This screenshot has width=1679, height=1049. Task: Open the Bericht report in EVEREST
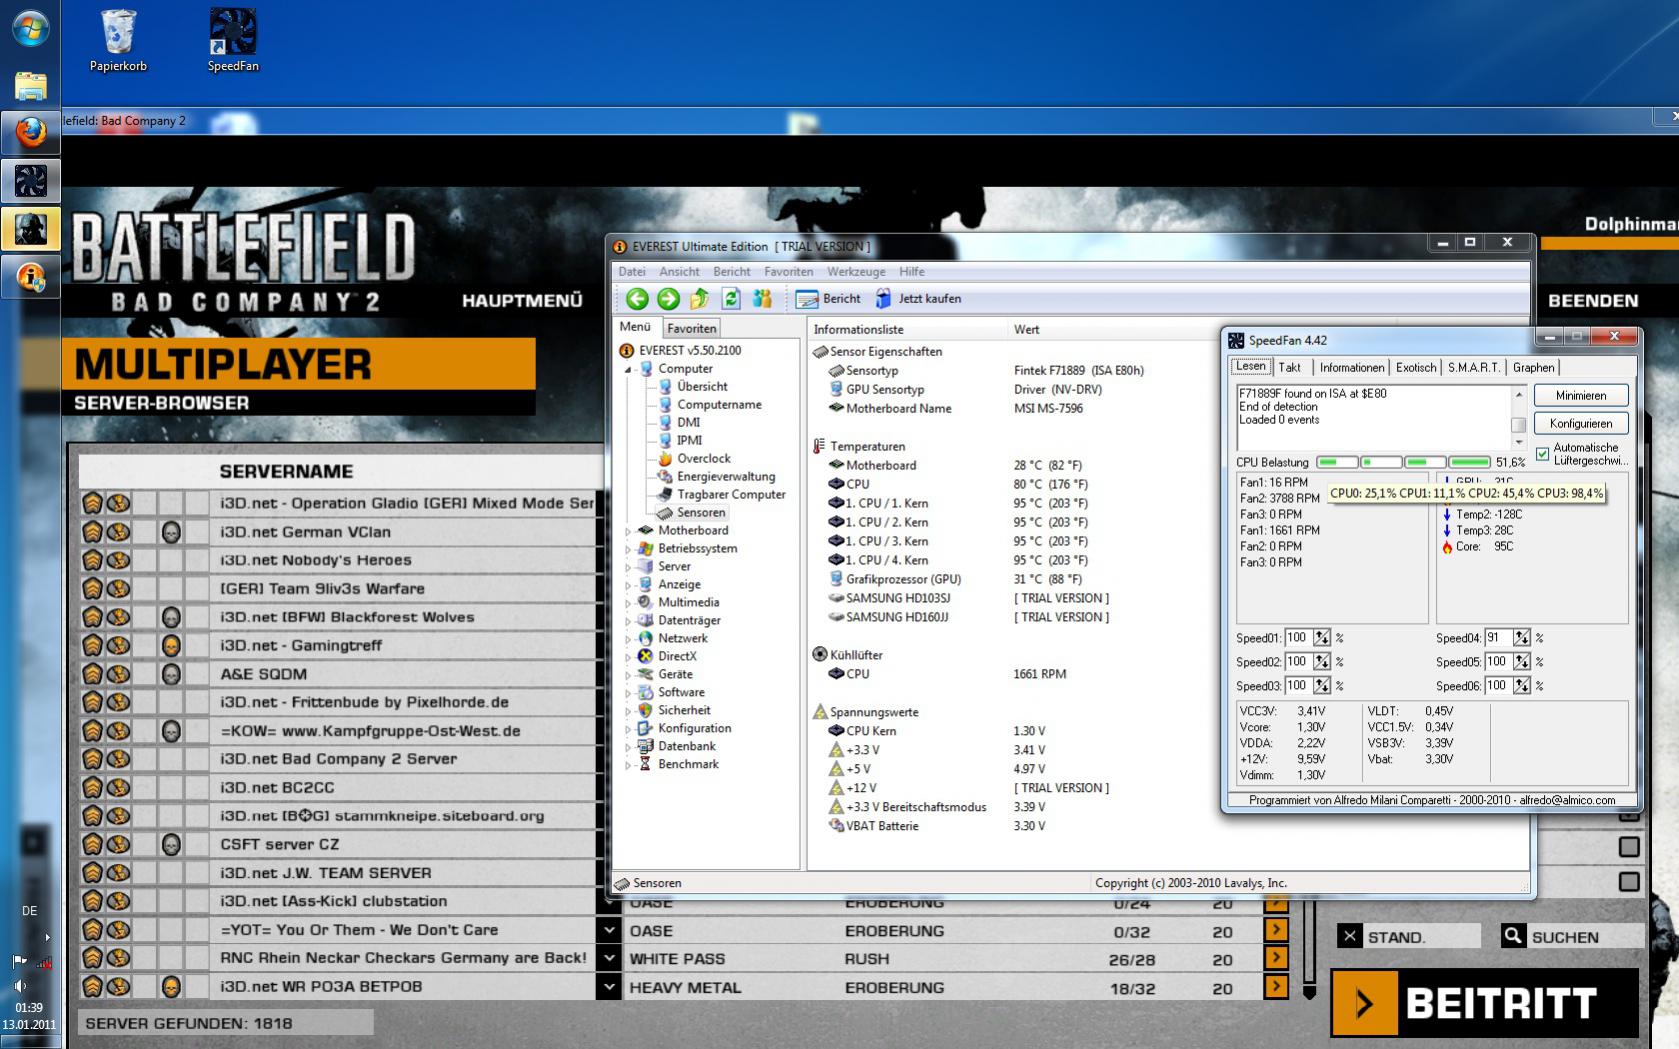coord(828,298)
